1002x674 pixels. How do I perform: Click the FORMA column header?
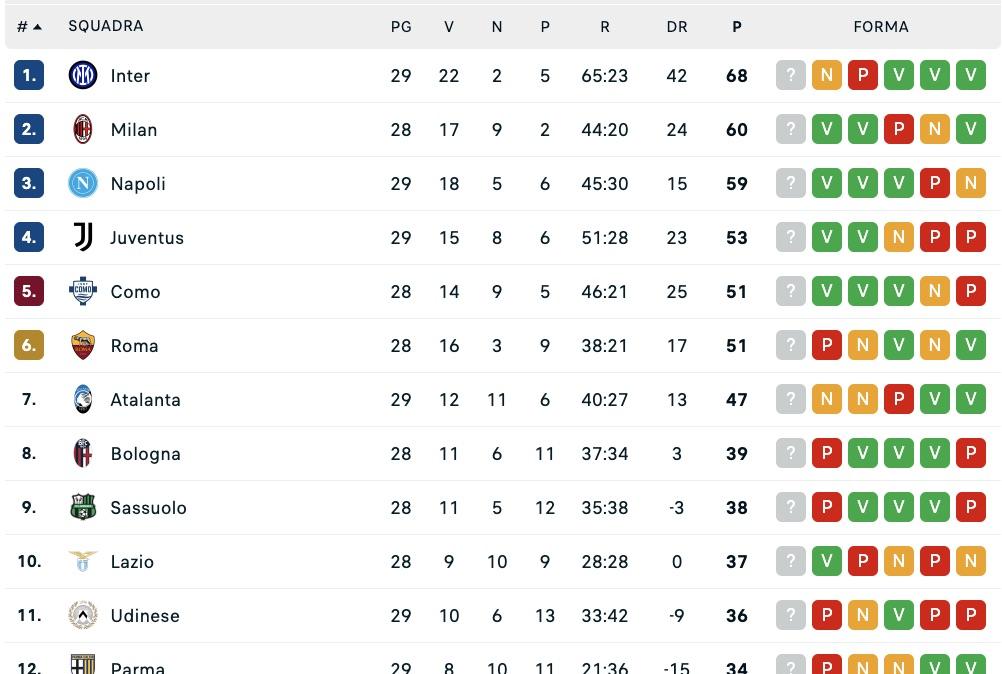click(x=880, y=26)
